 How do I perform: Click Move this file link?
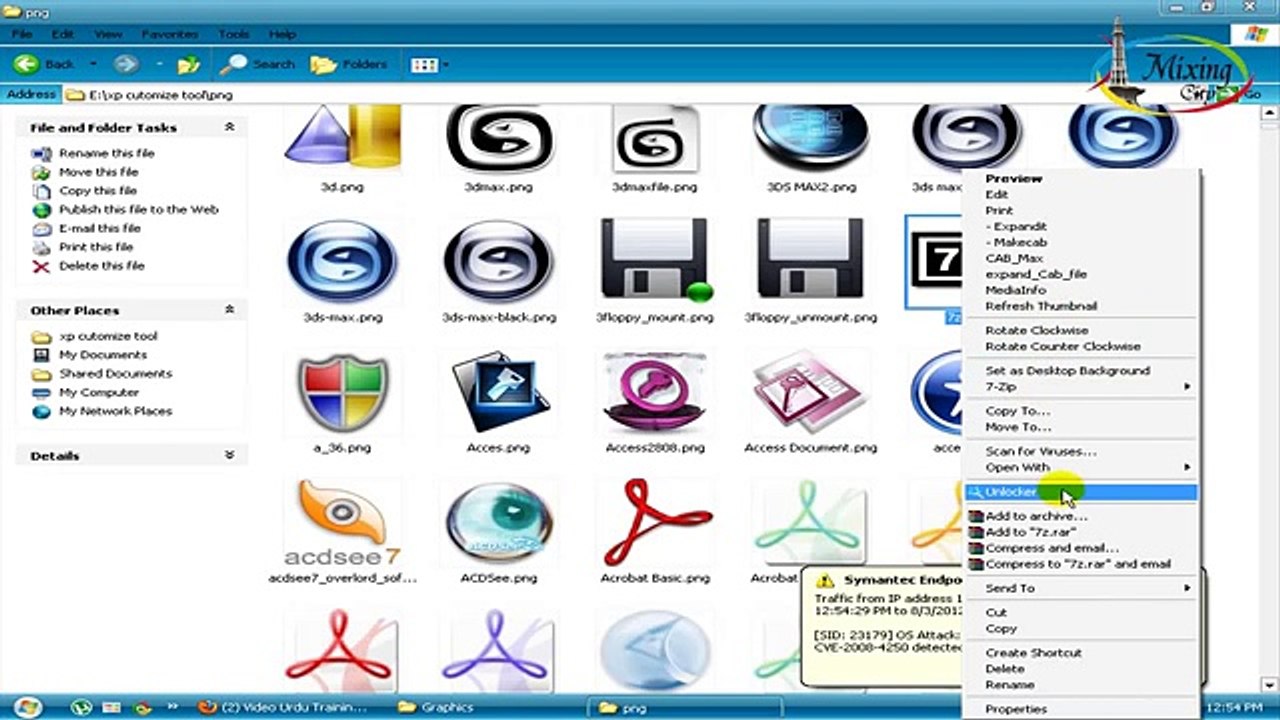[98, 172]
